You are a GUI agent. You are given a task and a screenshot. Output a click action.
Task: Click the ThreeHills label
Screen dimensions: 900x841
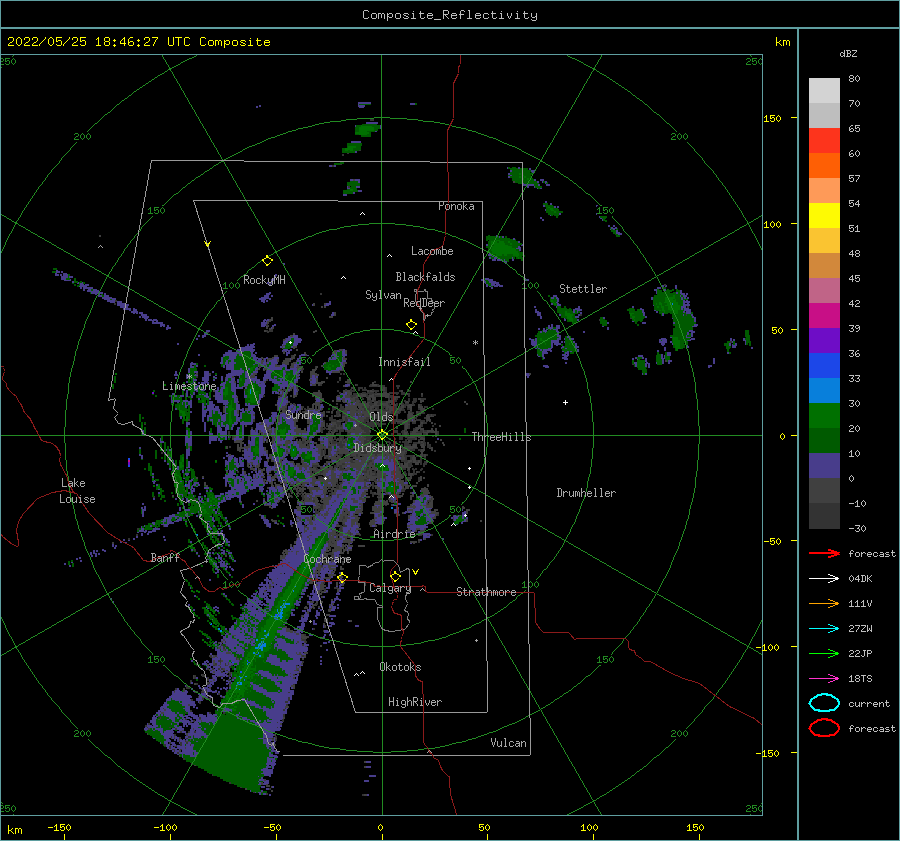click(x=501, y=437)
